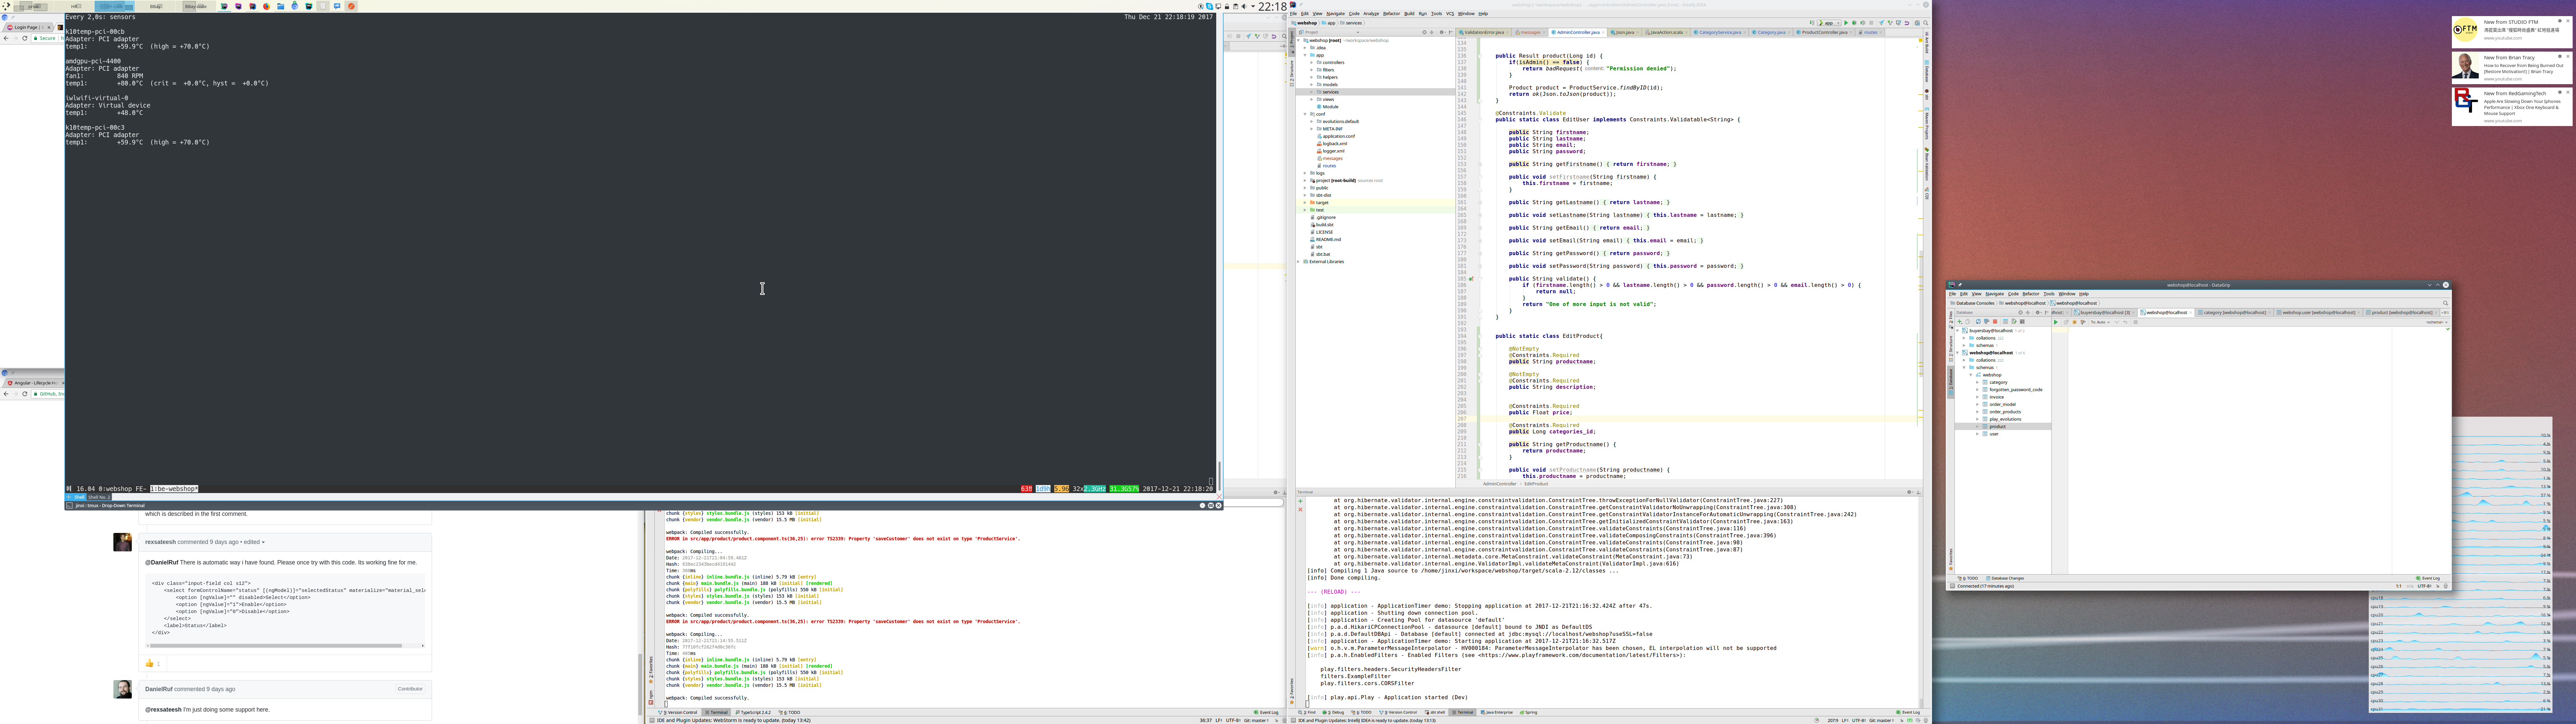Execute query with green arrow in DataGrip
Image resolution: width=2576 pixels, height=724 pixels.
click(2056, 322)
